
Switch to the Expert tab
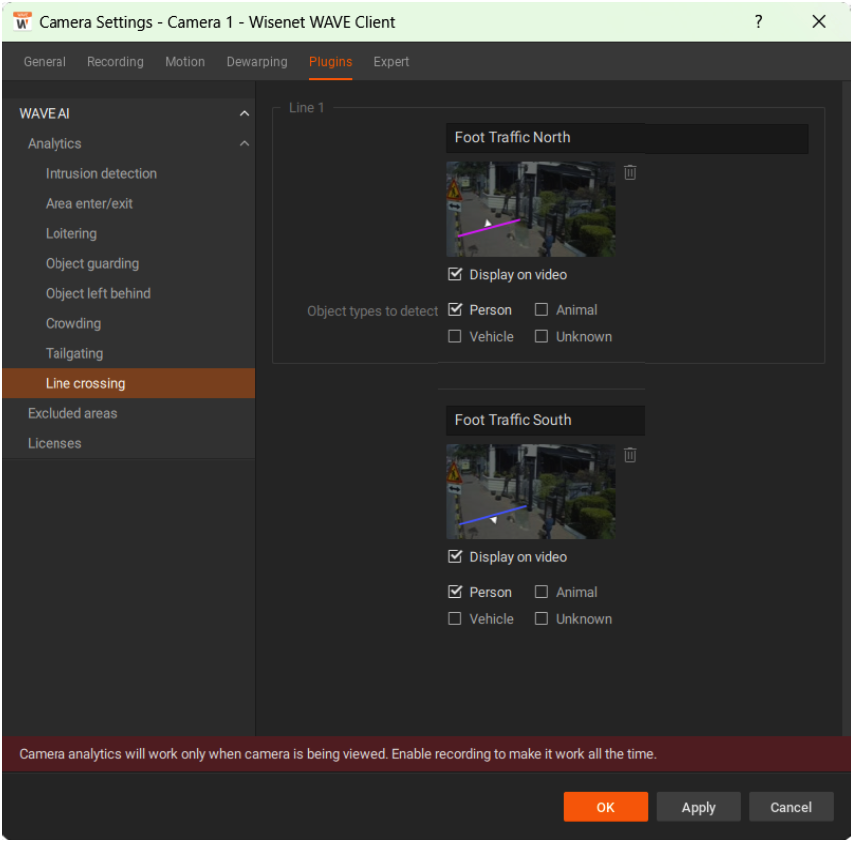[x=391, y=61]
